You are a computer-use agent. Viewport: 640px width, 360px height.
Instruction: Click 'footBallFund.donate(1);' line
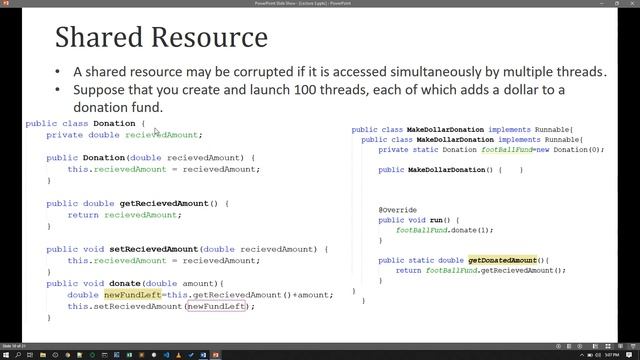tap(444, 230)
